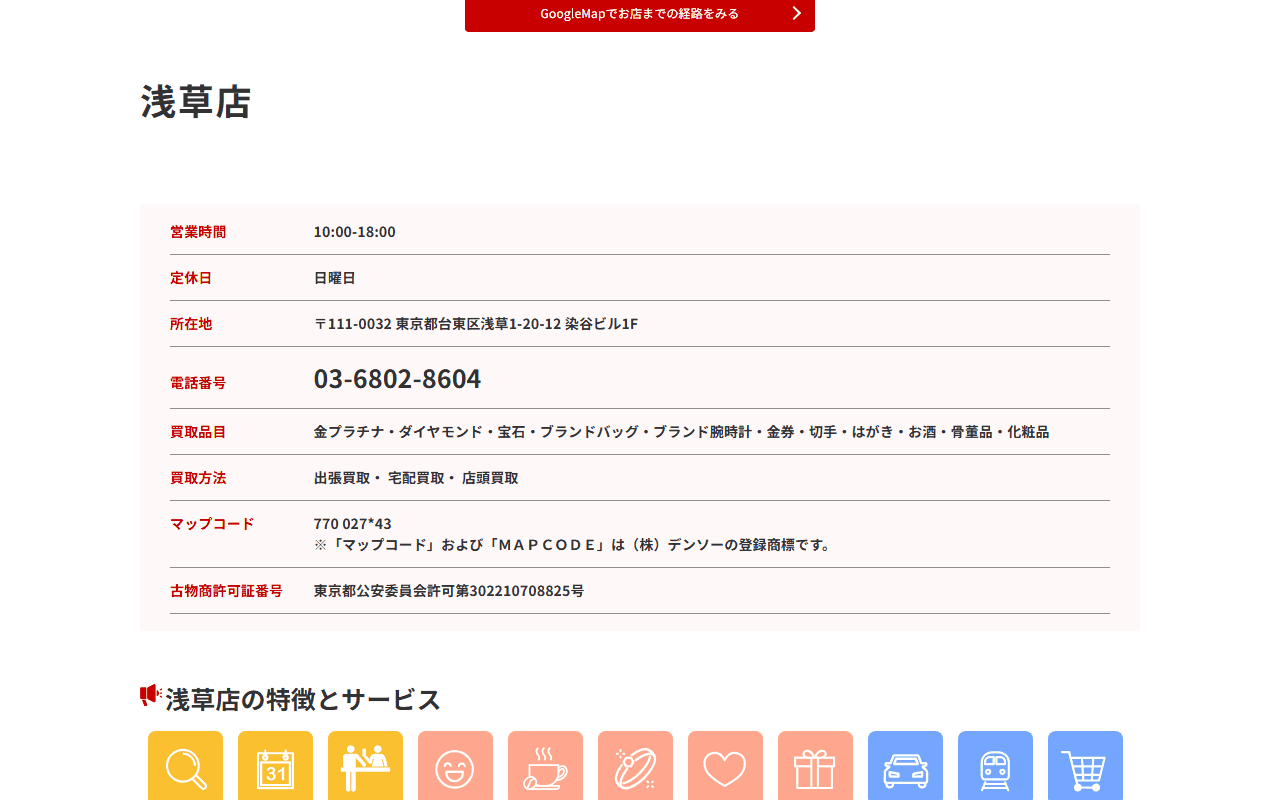The image size is (1280, 800).
Task: Click the car parking service icon
Action: tap(905, 766)
